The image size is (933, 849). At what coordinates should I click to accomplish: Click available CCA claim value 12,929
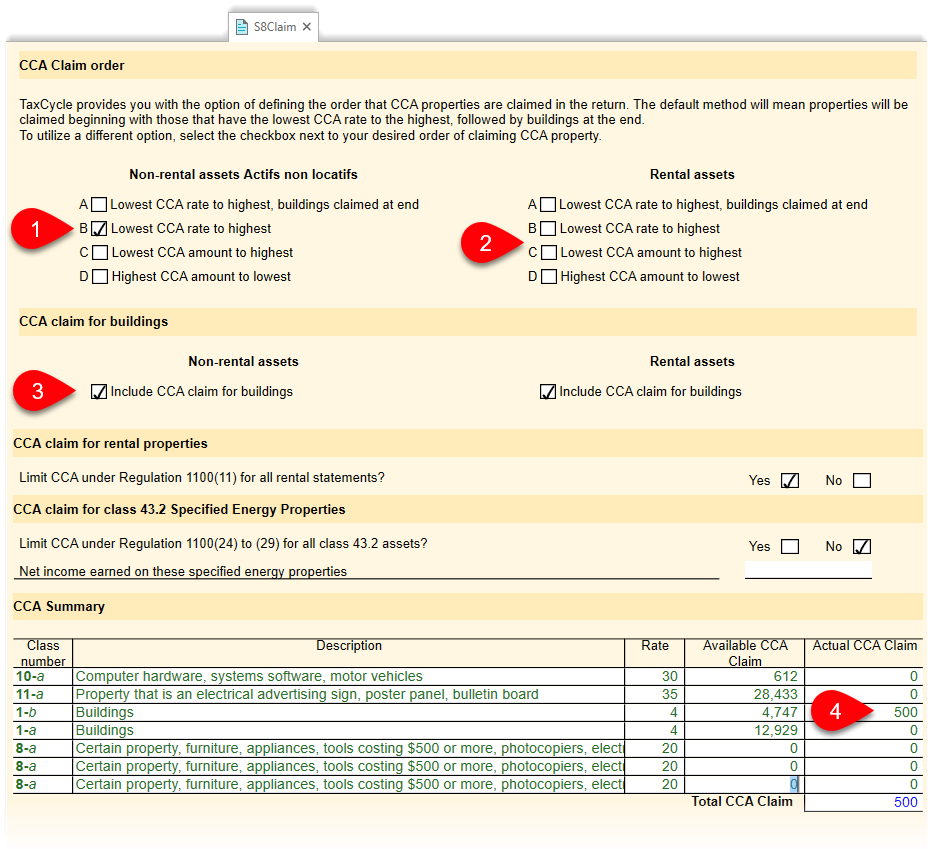point(776,731)
